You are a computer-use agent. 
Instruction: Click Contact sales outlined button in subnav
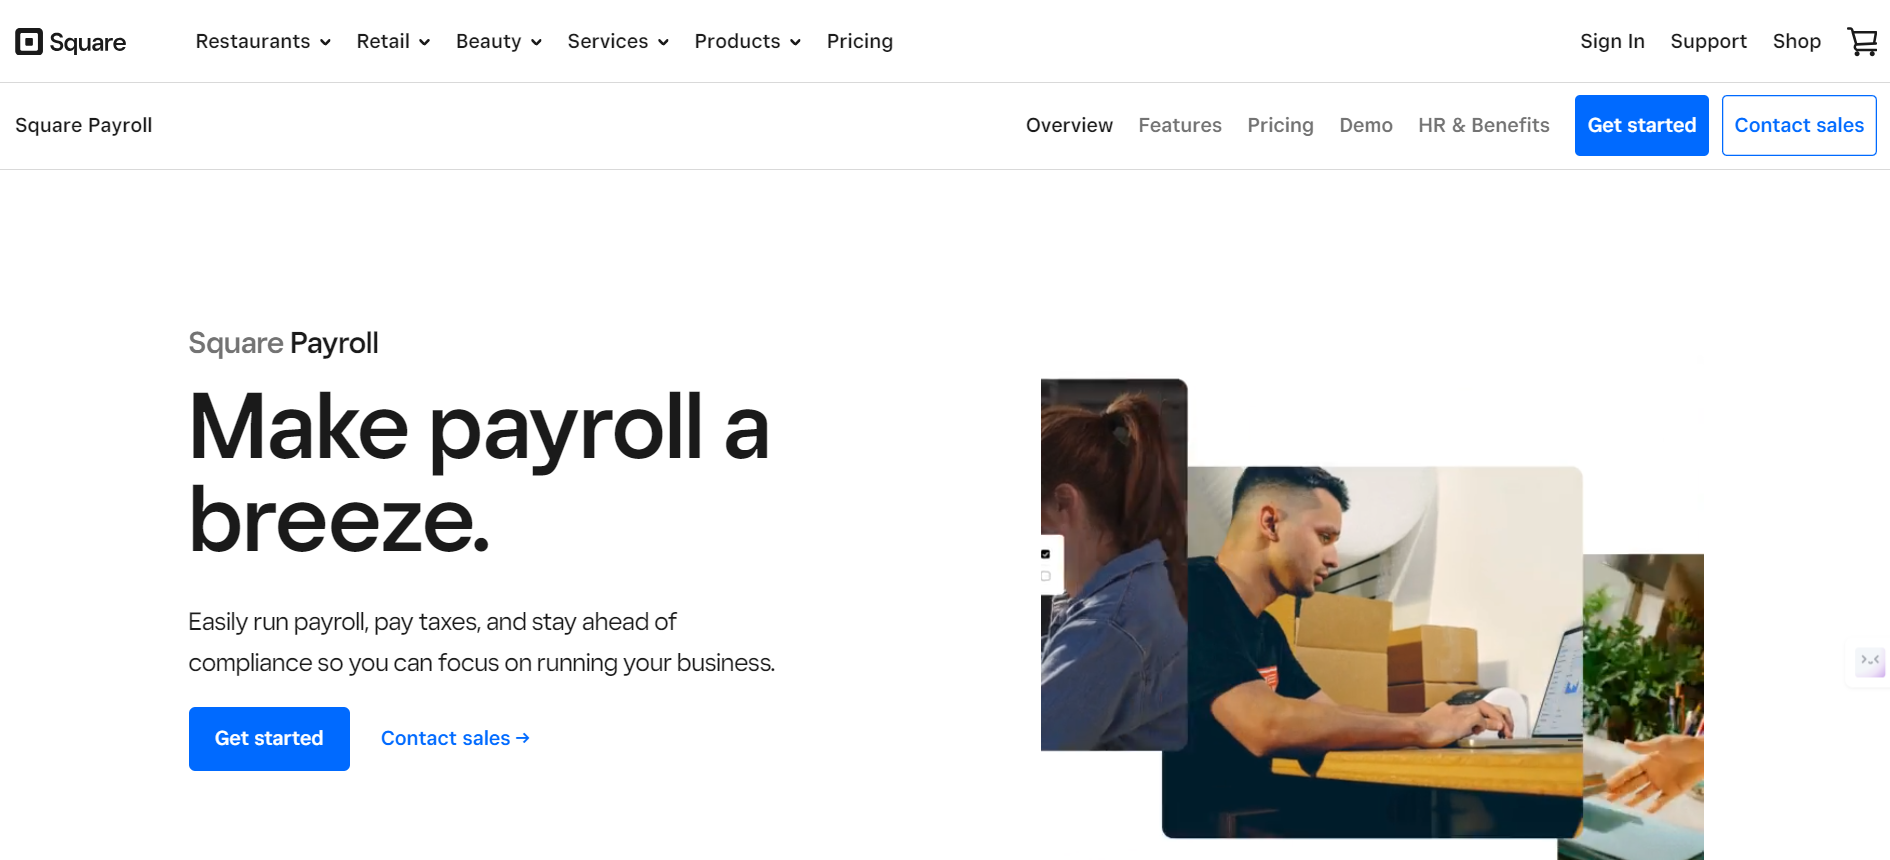[1799, 125]
